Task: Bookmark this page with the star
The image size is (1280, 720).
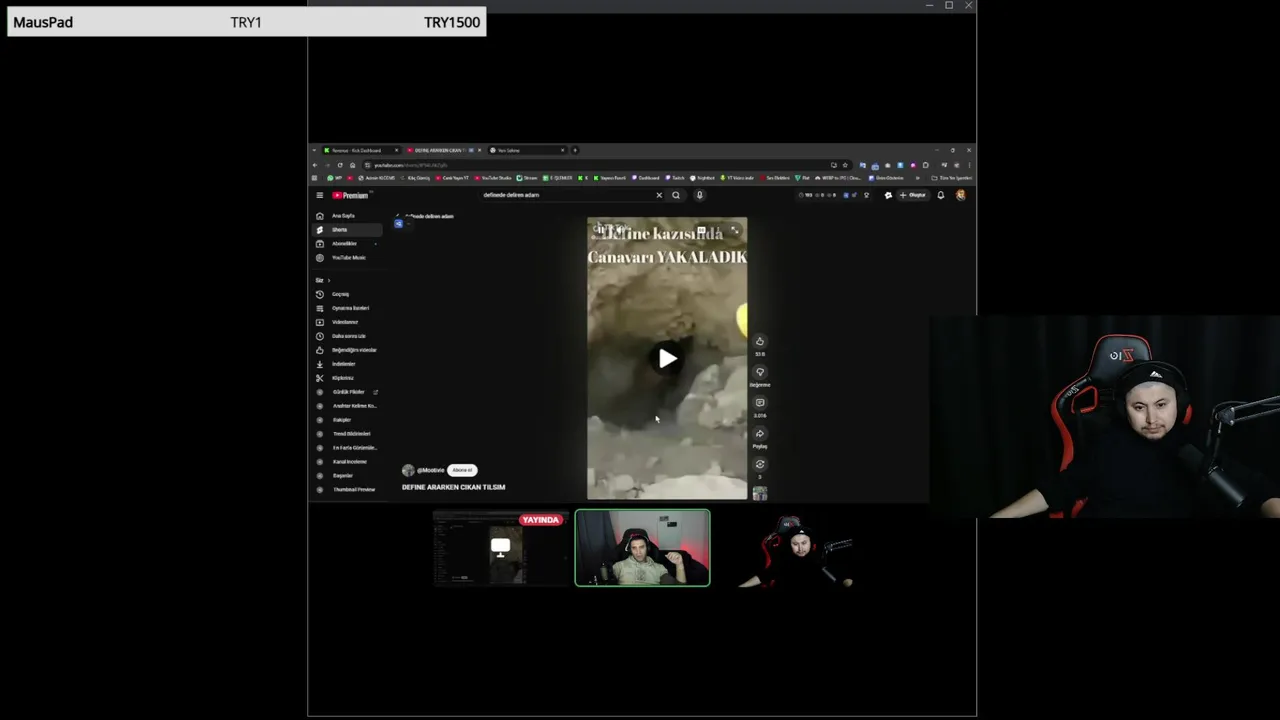Action: coord(845,165)
